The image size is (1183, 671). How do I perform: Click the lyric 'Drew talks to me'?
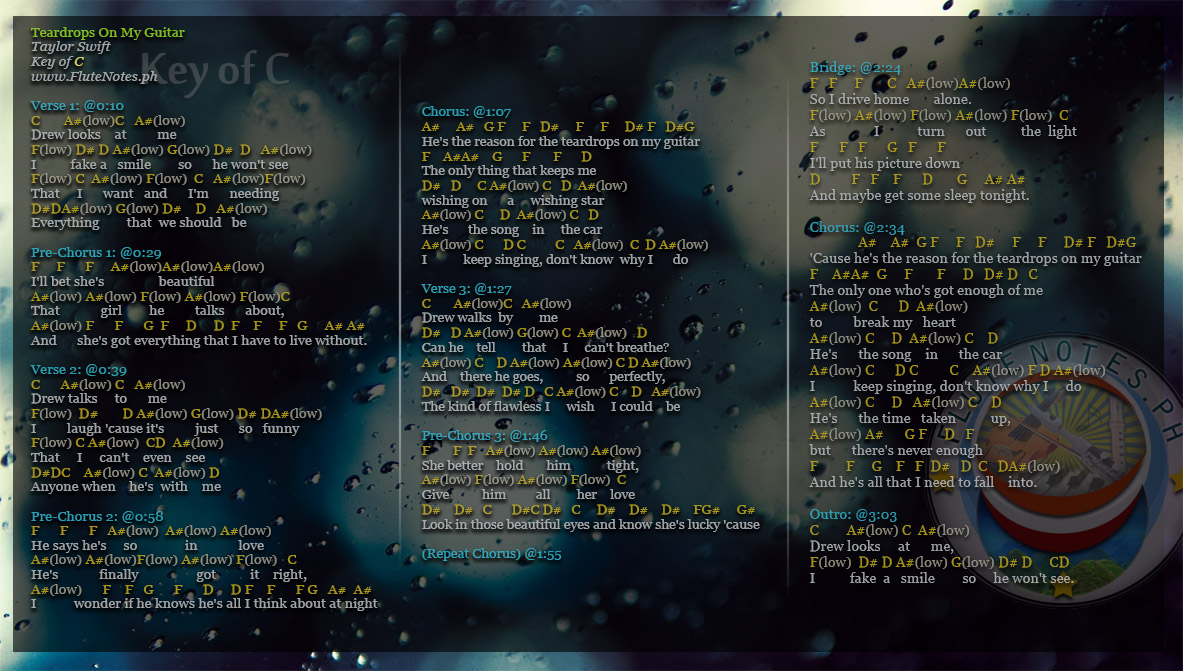(x=99, y=399)
